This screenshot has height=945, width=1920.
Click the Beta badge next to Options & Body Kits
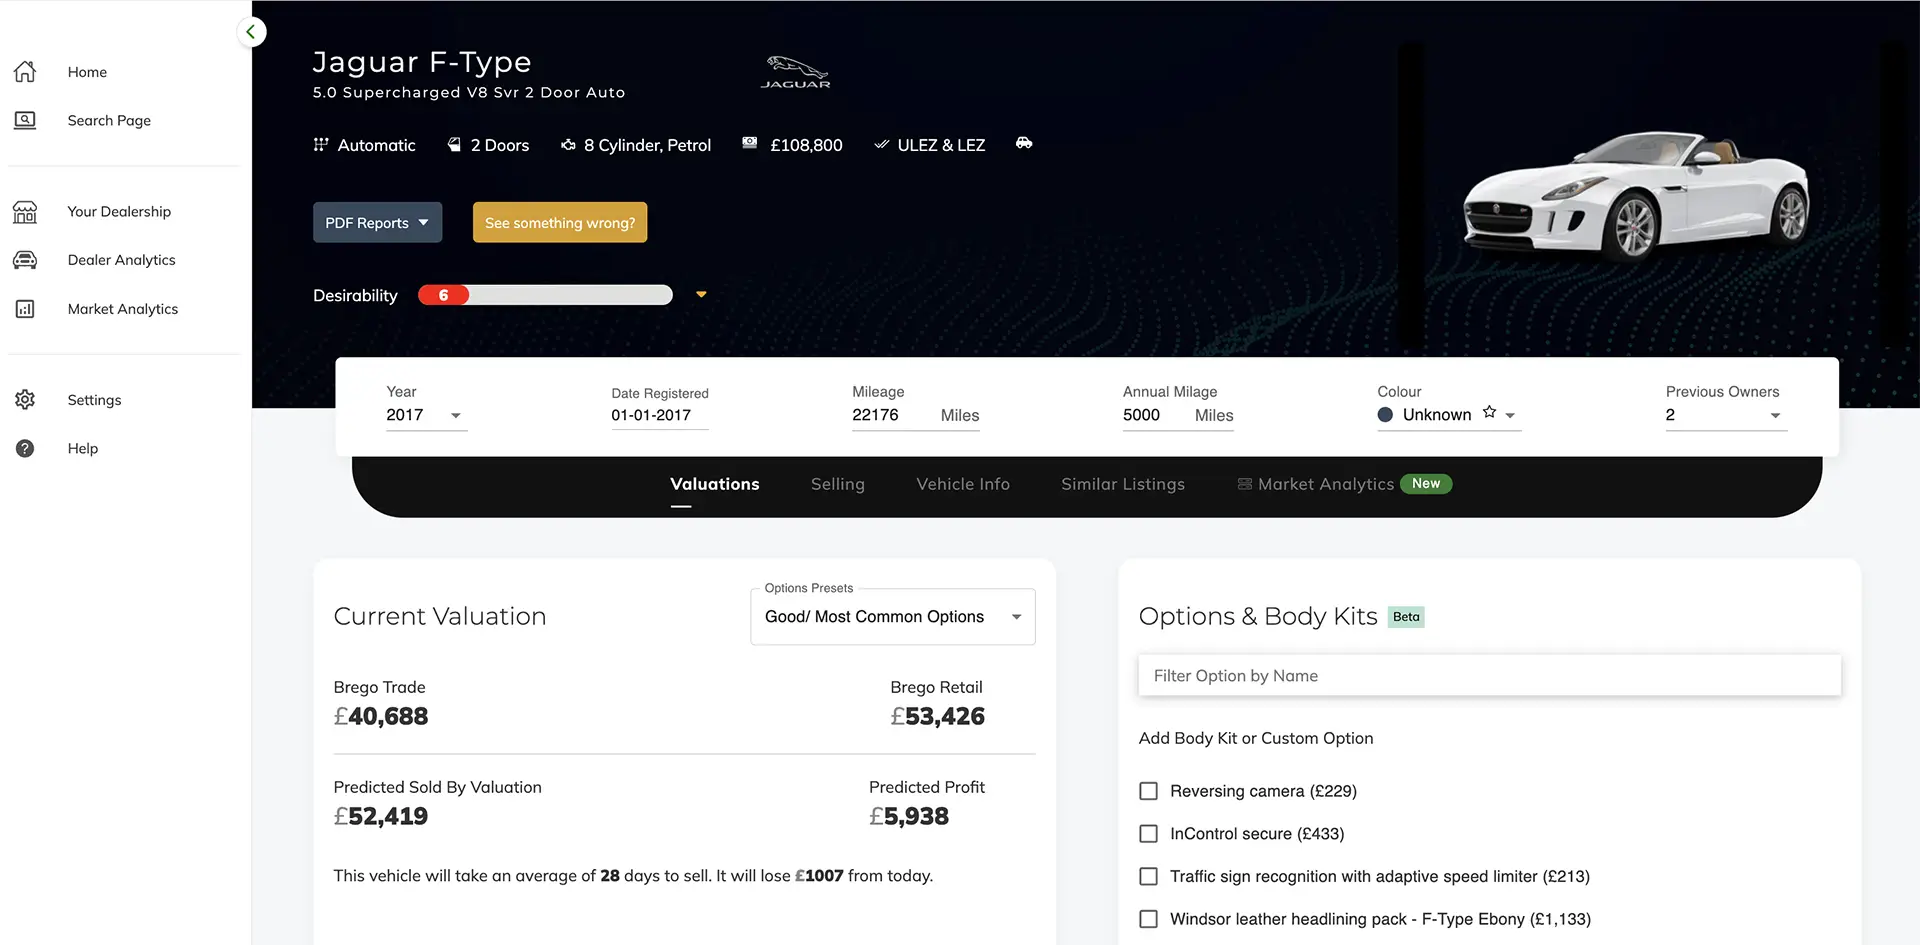1406,617
